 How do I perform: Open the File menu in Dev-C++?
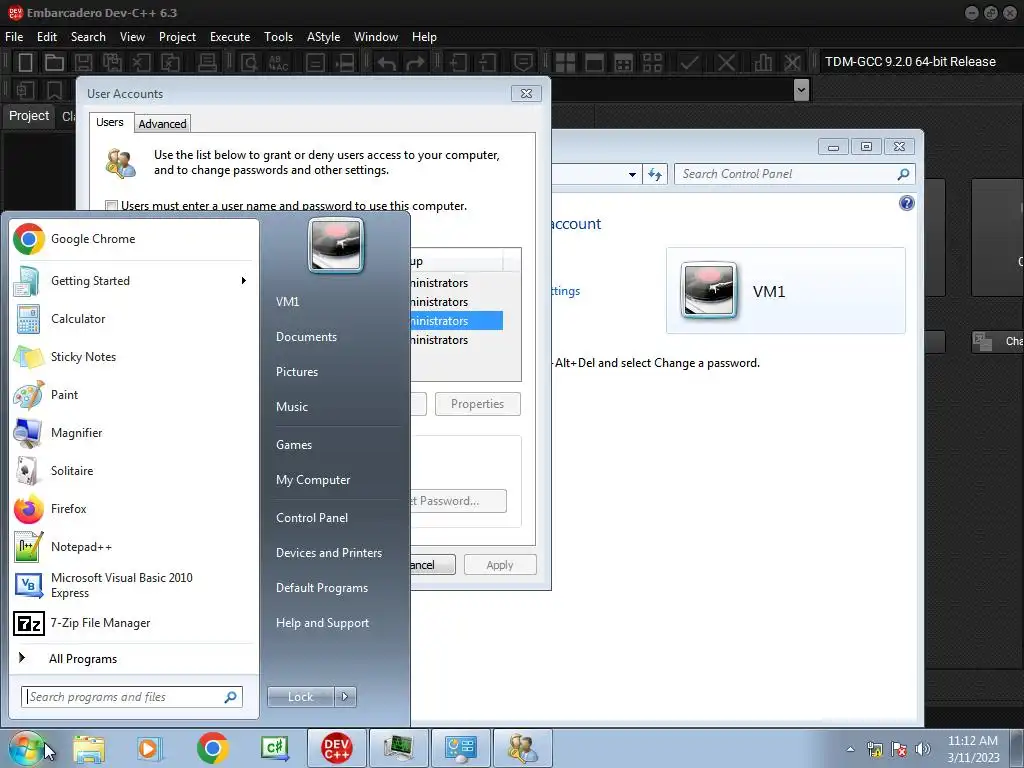point(14,37)
